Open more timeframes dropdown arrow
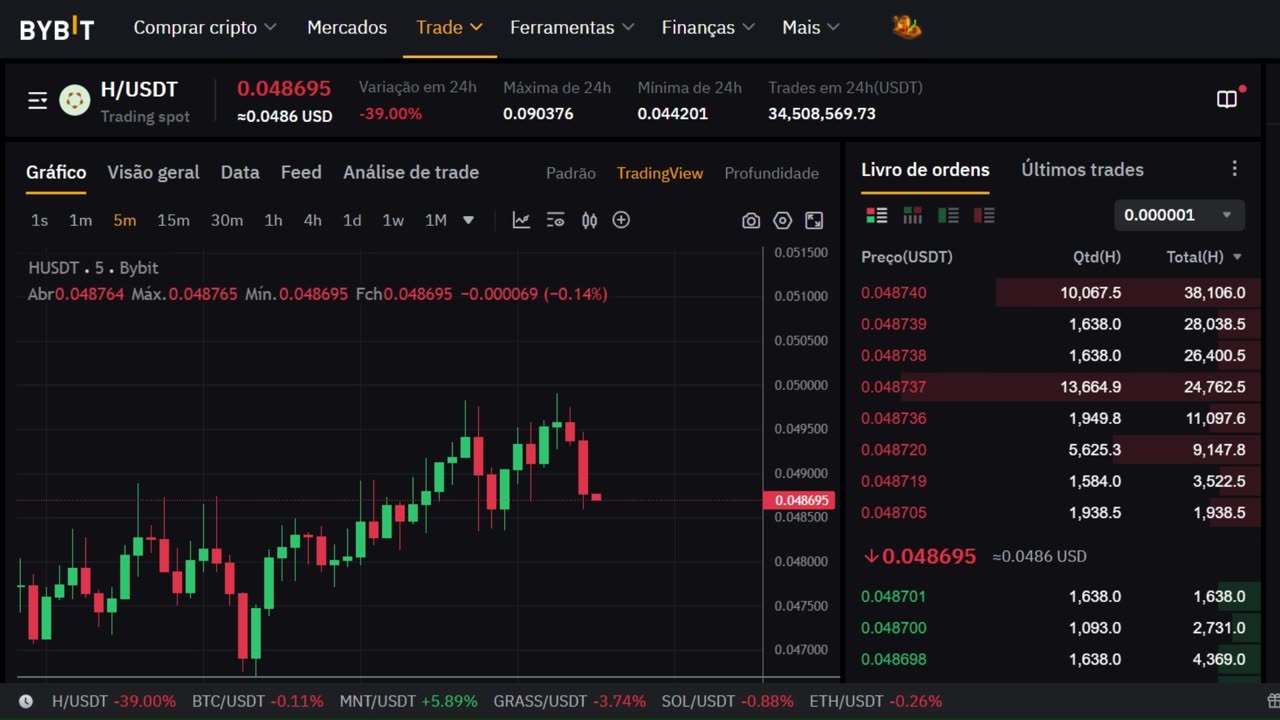Image resolution: width=1280 pixels, height=720 pixels. click(468, 220)
